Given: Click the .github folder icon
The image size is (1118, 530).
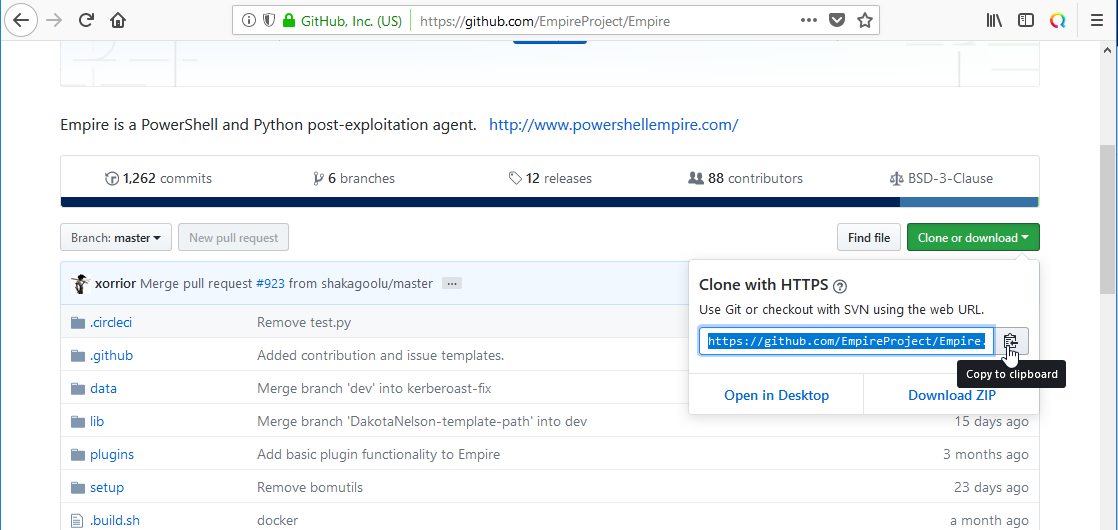Looking at the screenshot, I should pyautogui.click(x=78, y=356).
